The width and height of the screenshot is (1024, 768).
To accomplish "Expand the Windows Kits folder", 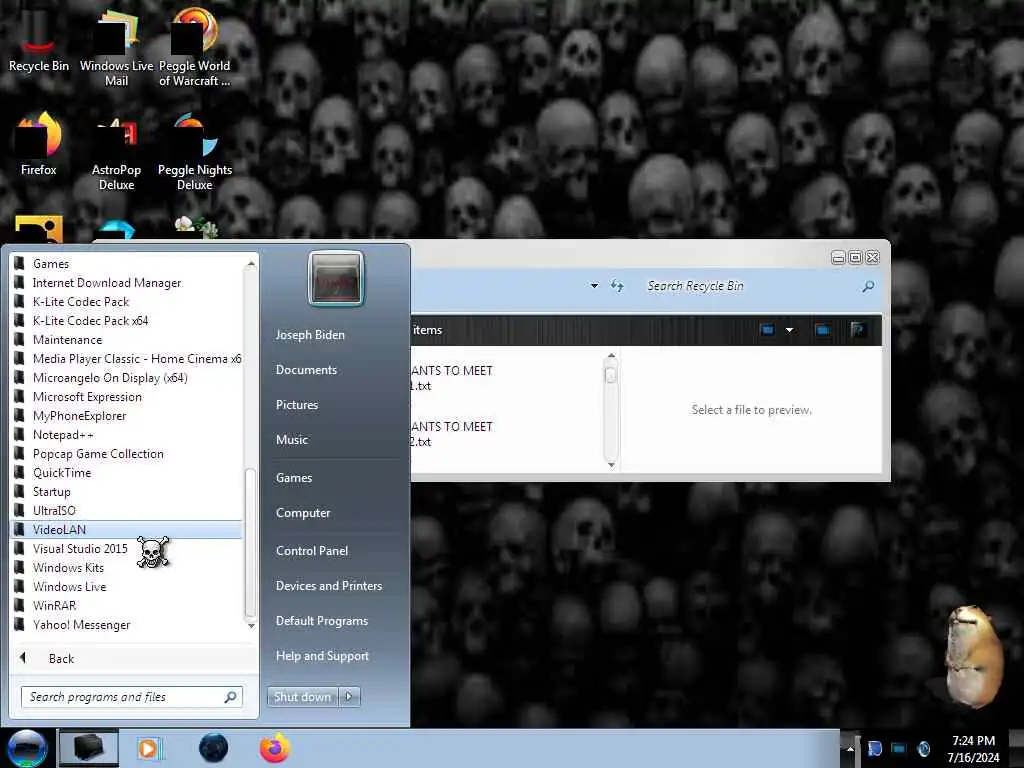I will coord(127,568).
